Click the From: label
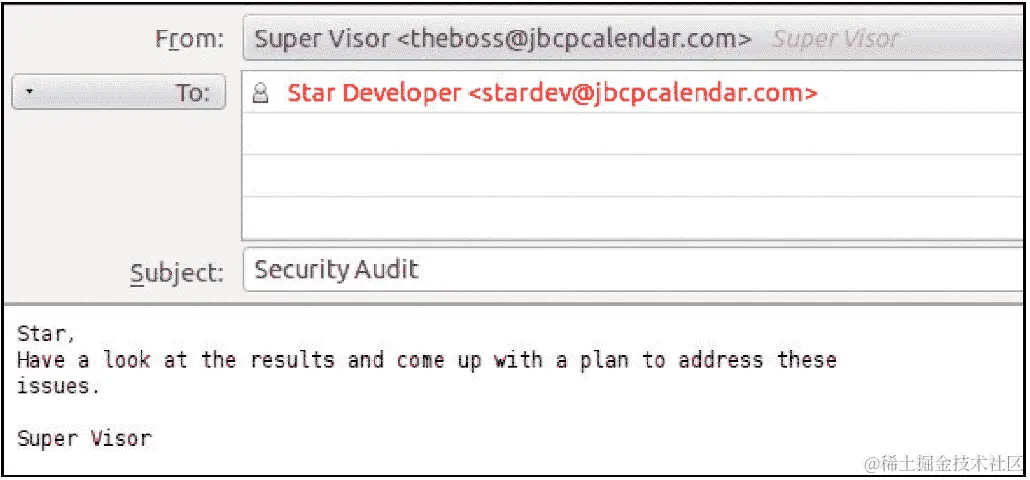 [190, 39]
